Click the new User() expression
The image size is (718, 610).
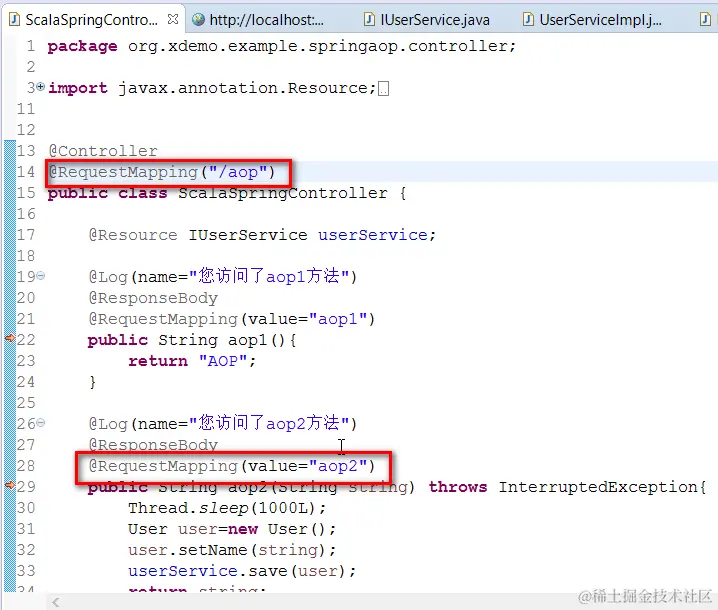282,529
